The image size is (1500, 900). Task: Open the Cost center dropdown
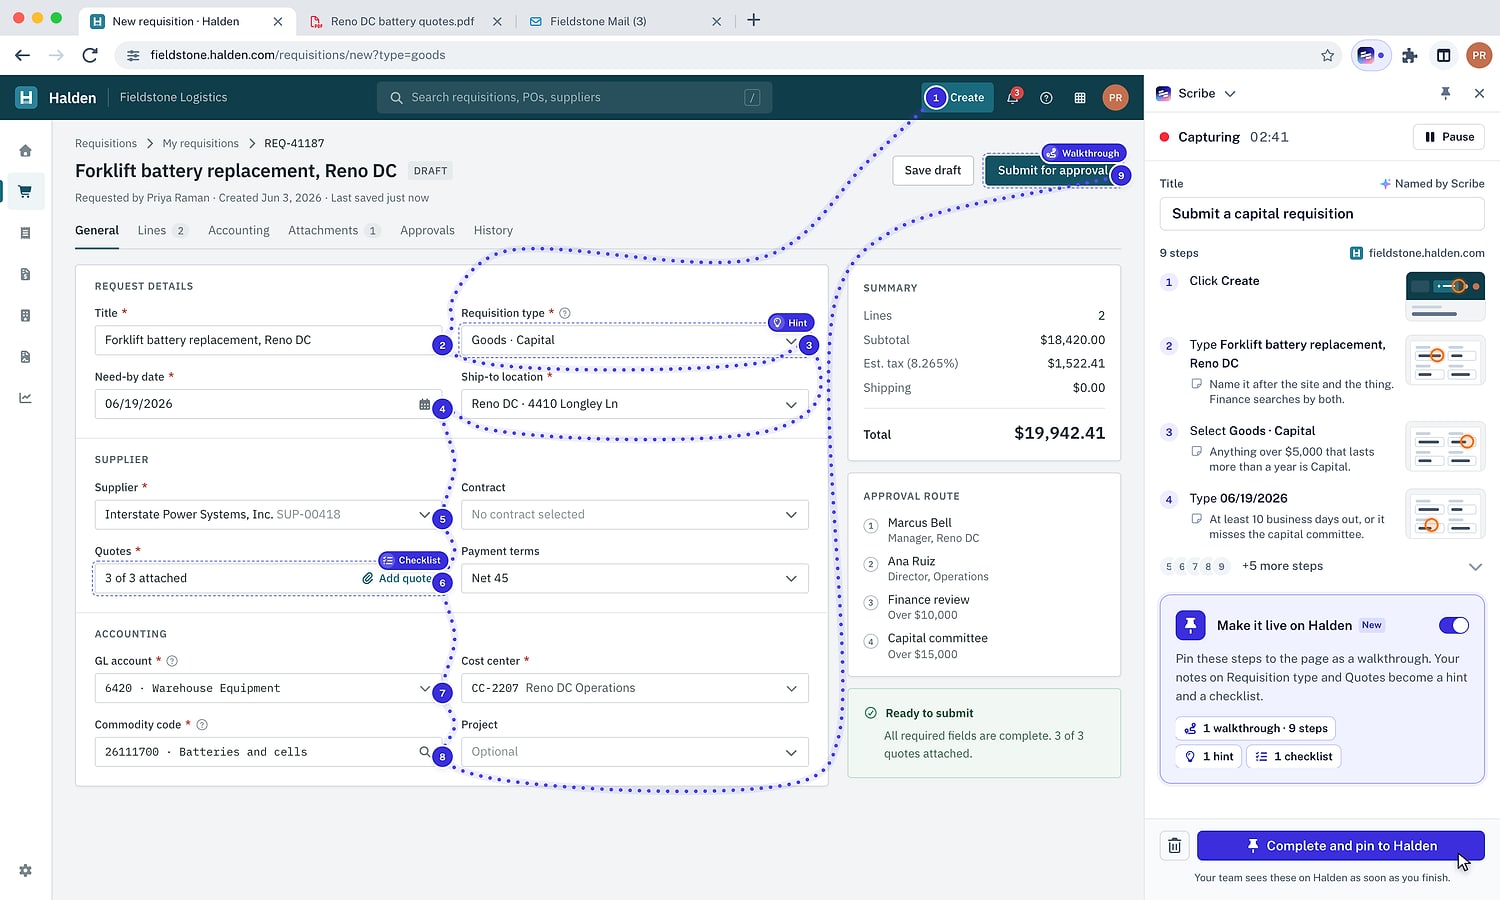coord(635,688)
